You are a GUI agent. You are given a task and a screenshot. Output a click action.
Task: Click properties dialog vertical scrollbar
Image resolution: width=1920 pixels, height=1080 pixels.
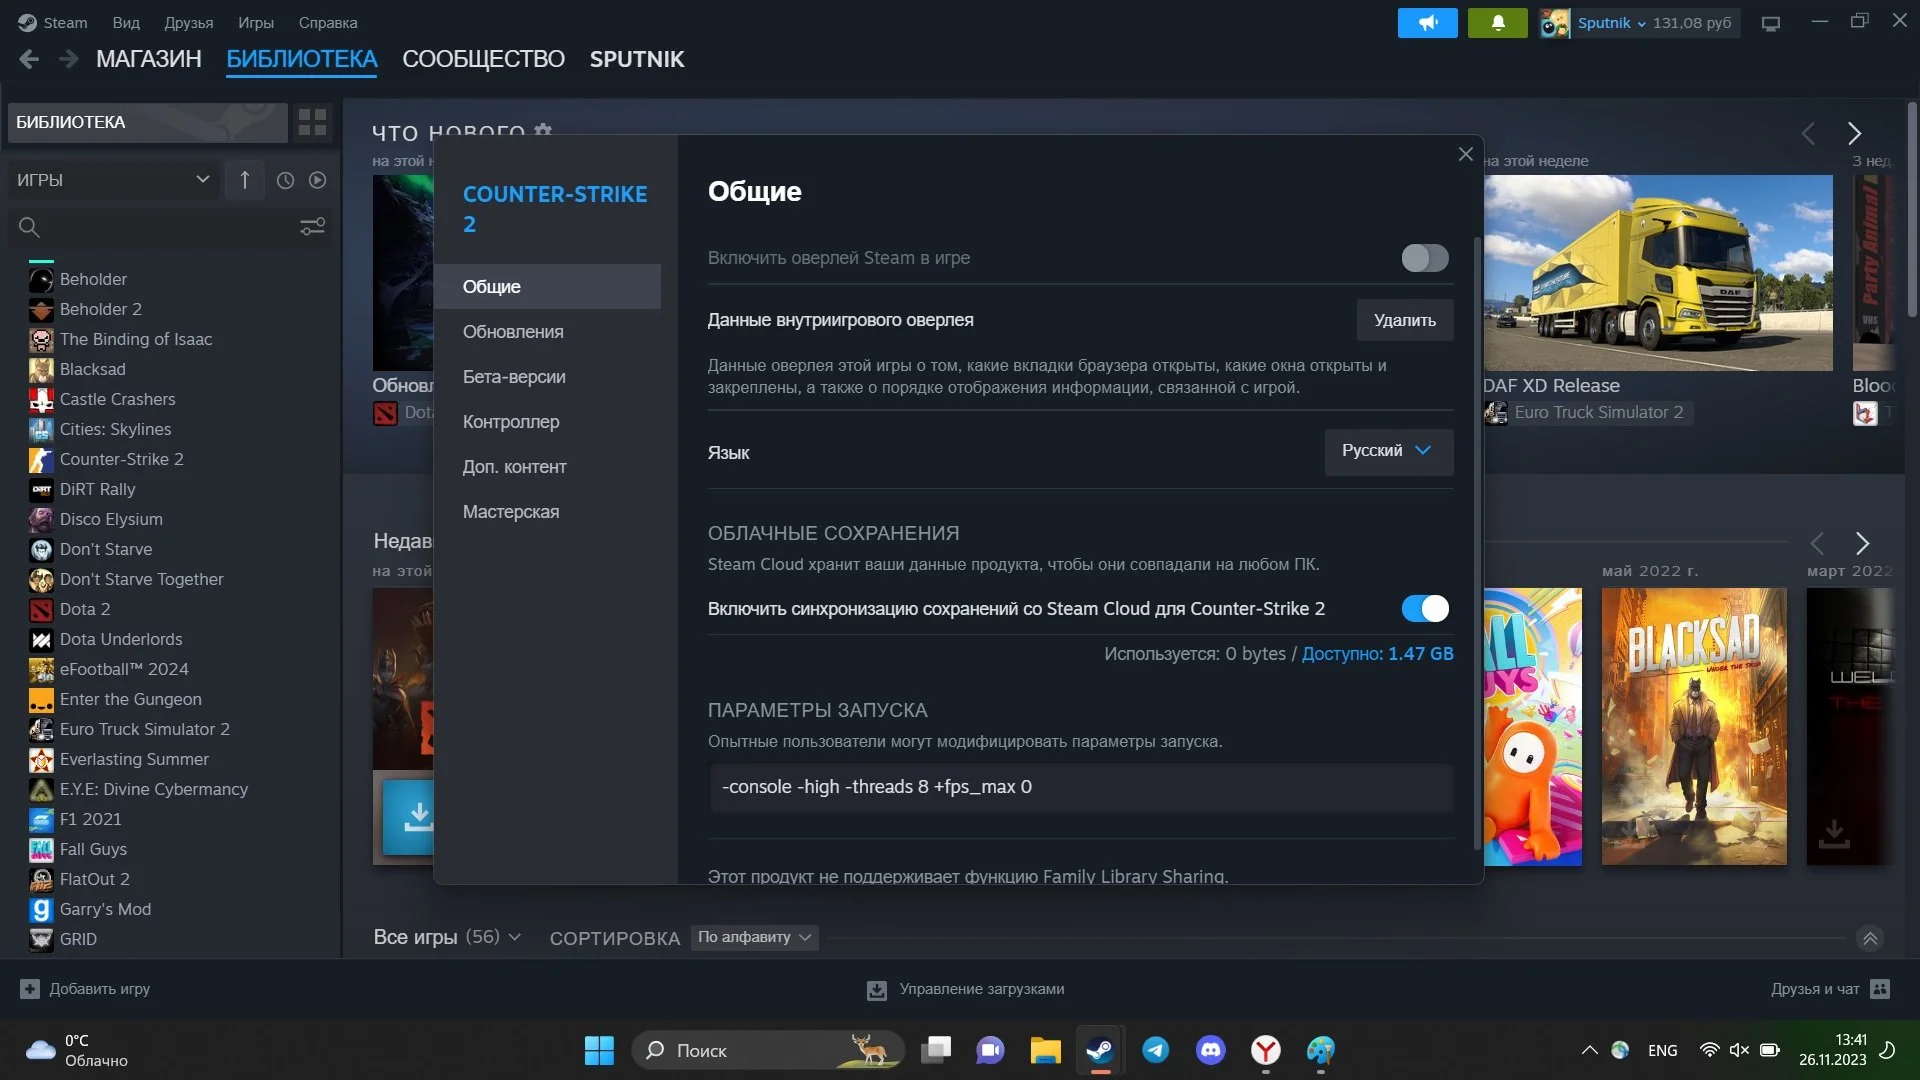click(x=1477, y=544)
